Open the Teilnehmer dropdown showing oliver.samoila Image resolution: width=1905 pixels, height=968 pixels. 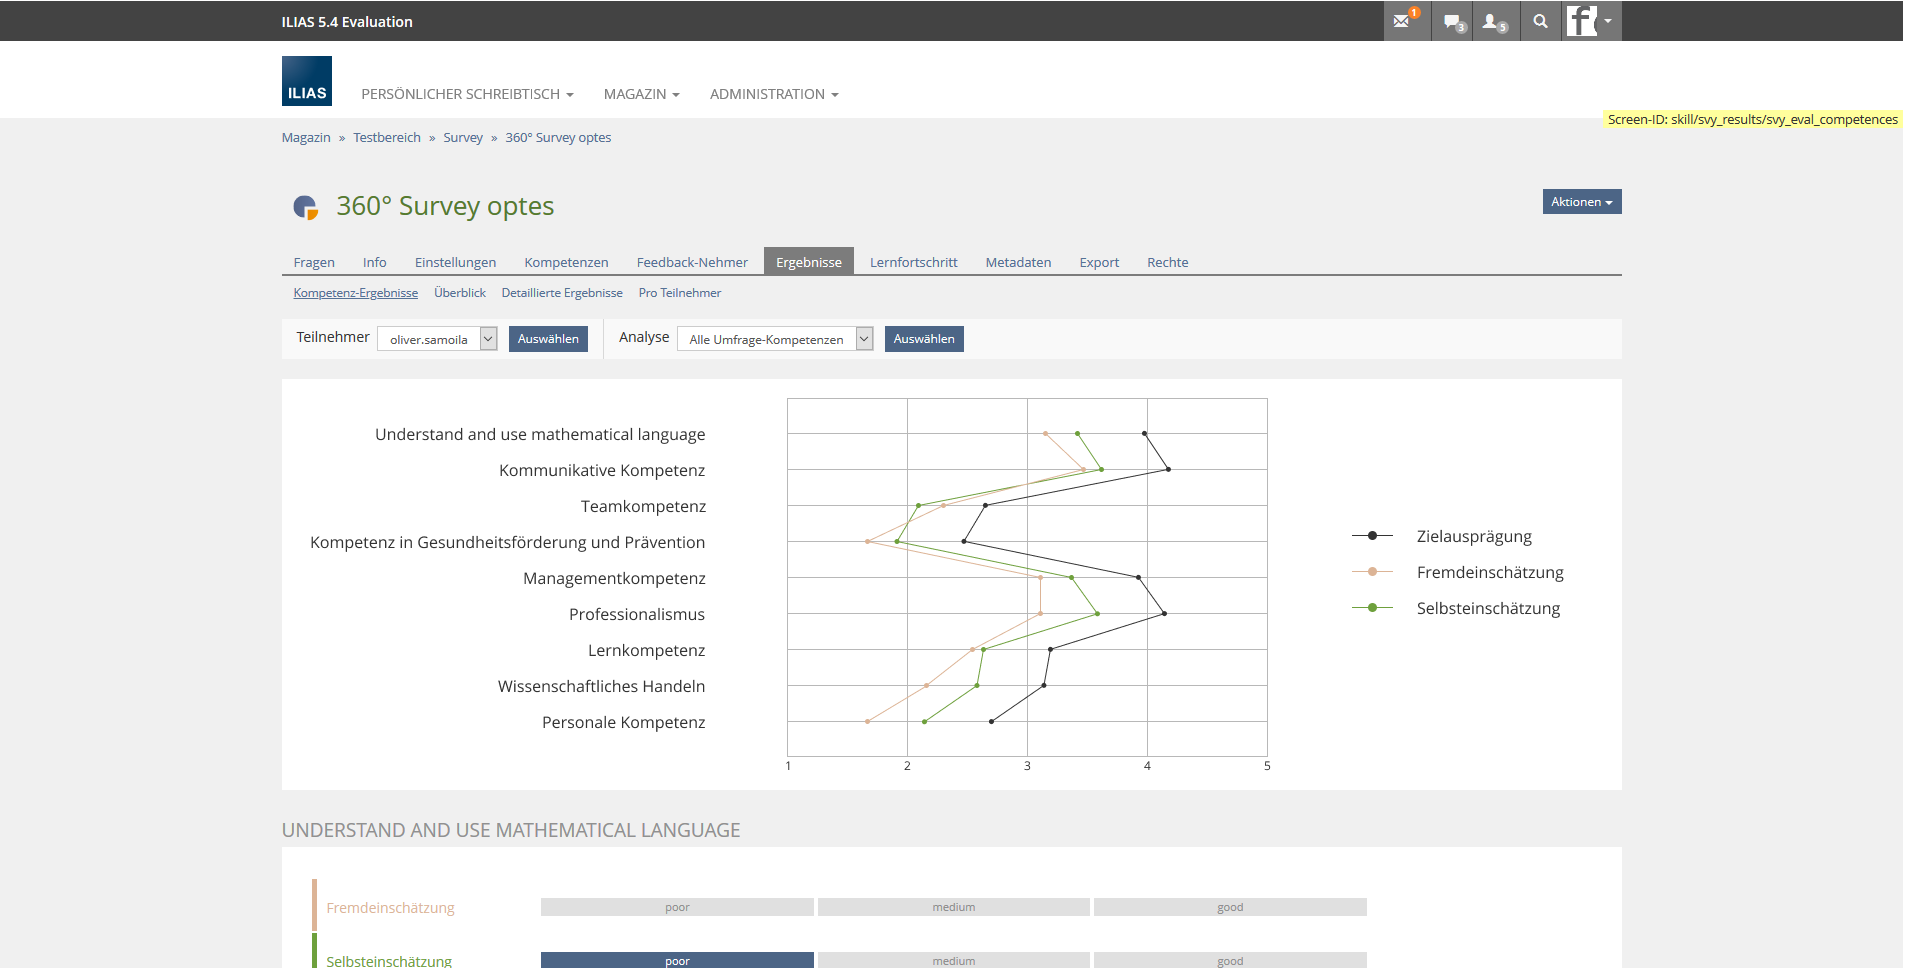point(437,339)
